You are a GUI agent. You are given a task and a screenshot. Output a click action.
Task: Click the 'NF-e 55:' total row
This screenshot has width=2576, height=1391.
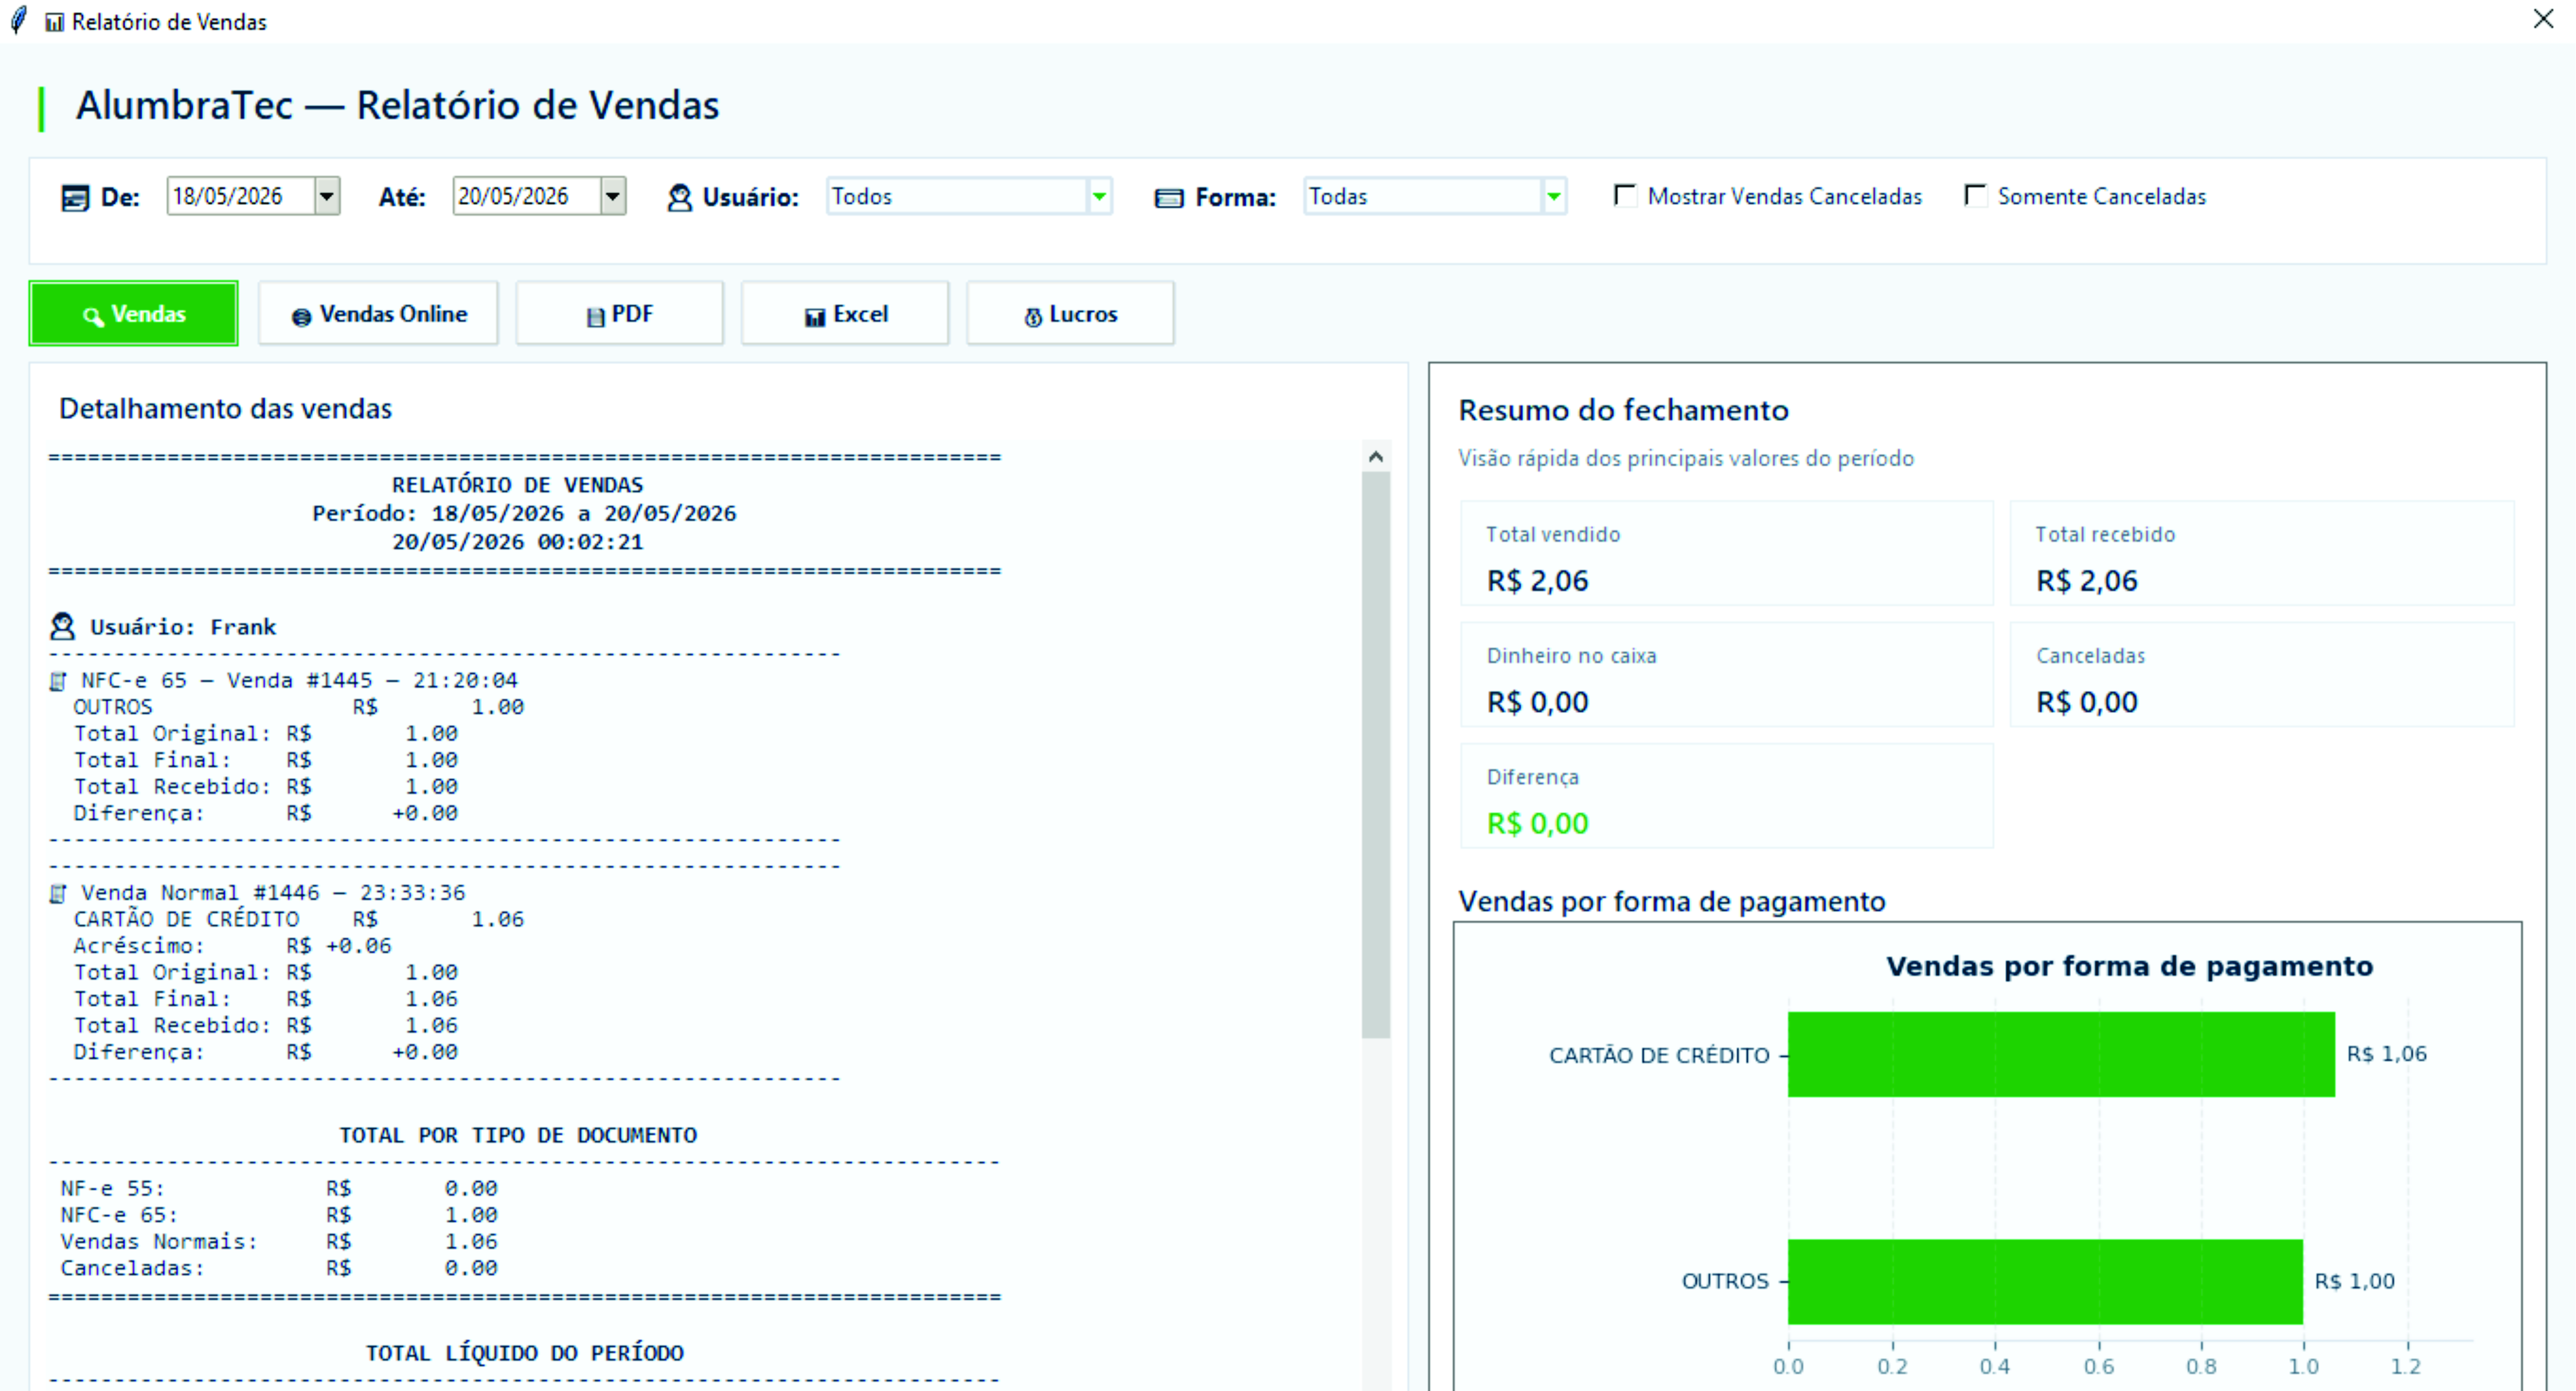(279, 1189)
